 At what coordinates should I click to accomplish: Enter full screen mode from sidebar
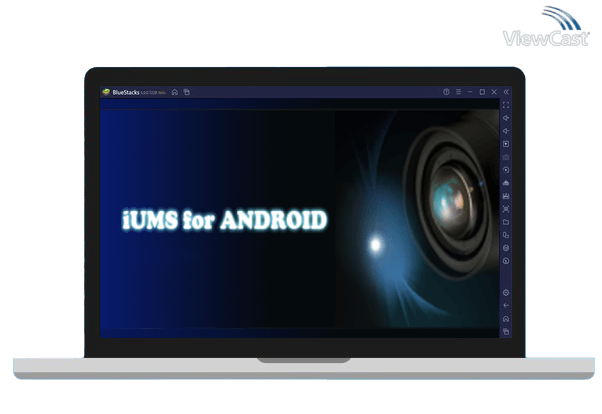click(x=506, y=105)
